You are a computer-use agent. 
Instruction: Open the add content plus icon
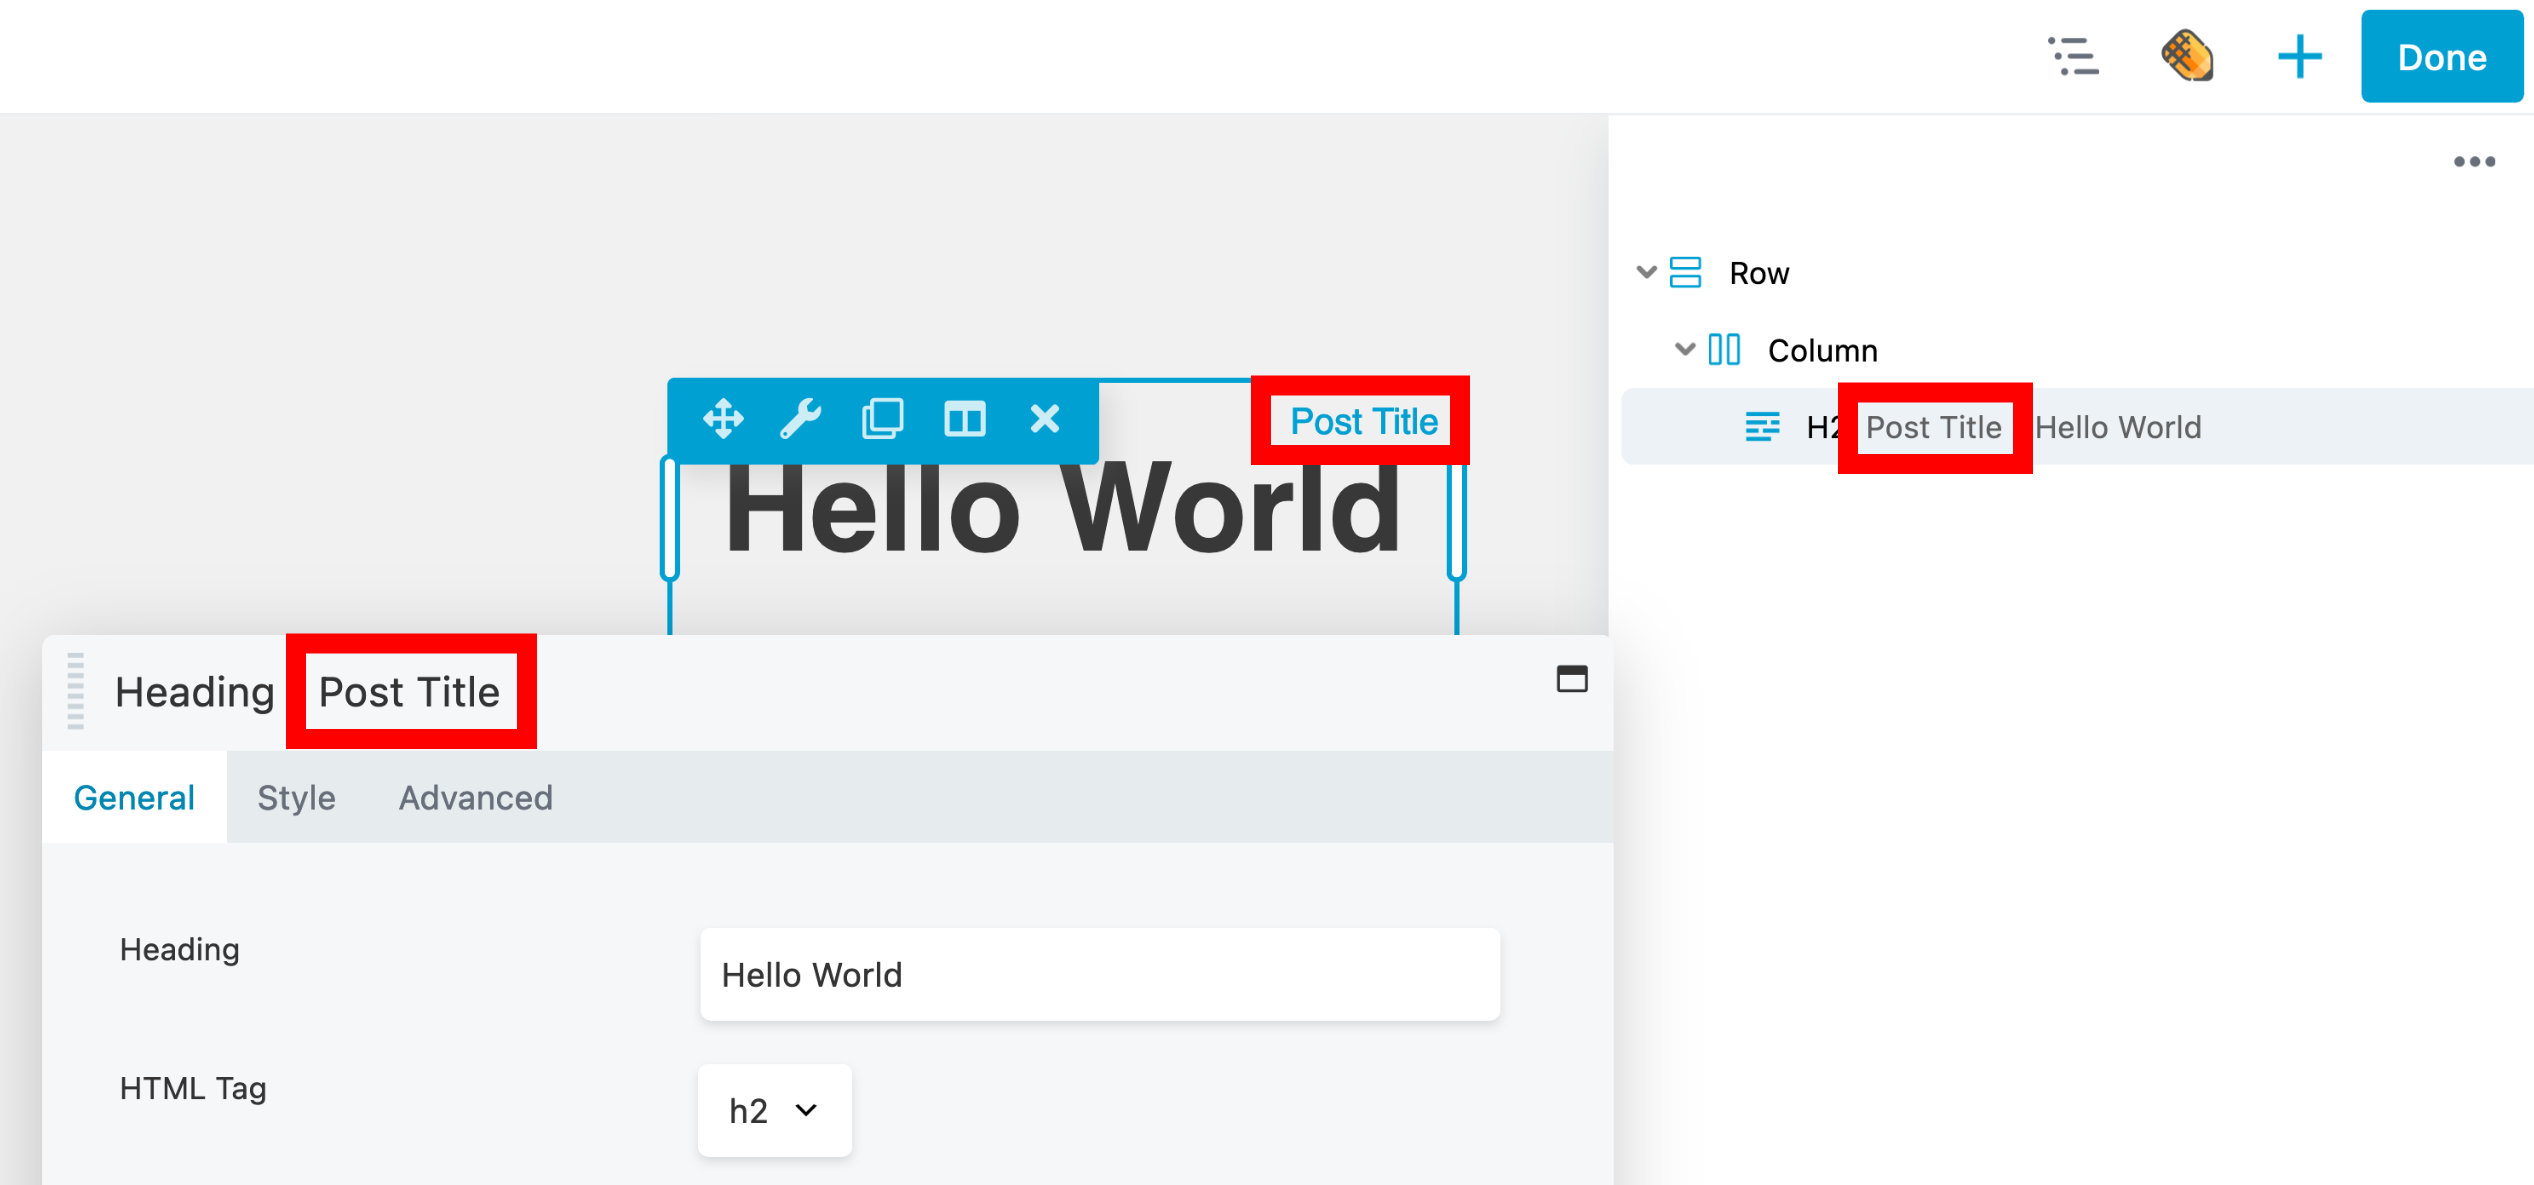[x=2299, y=56]
